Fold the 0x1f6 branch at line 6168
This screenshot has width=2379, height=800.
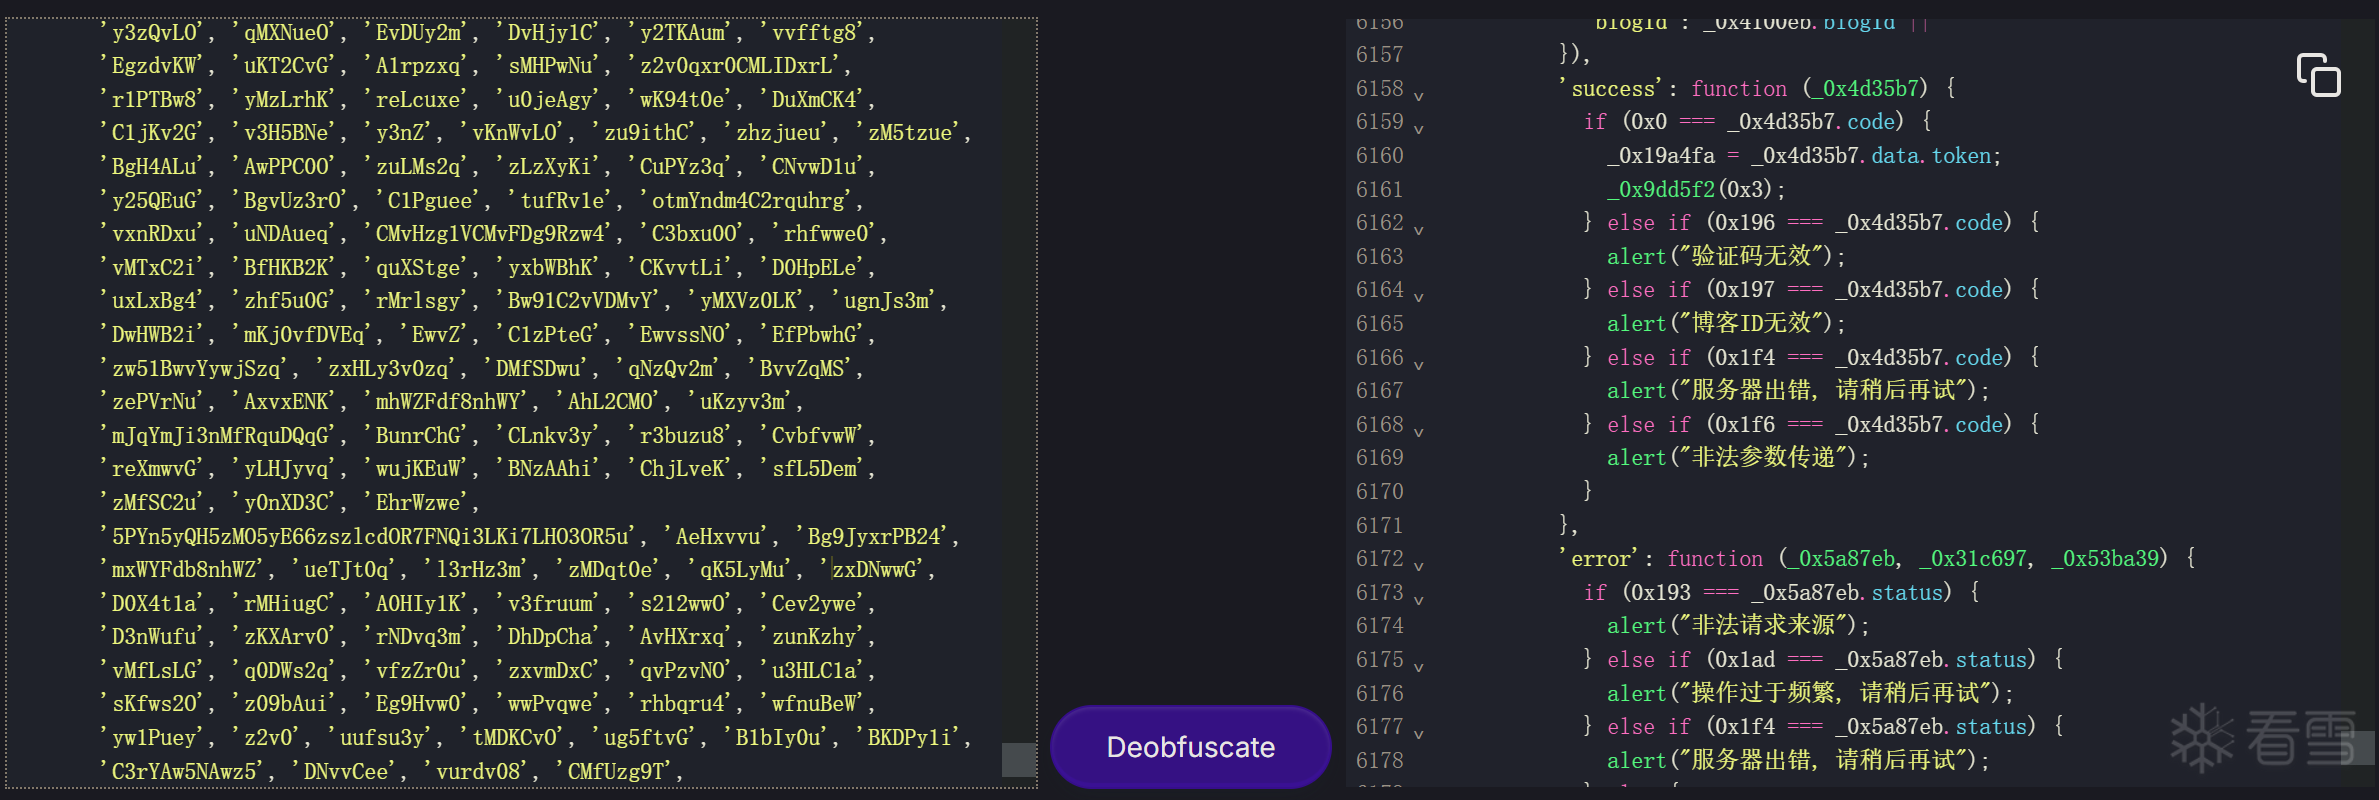tap(1419, 431)
